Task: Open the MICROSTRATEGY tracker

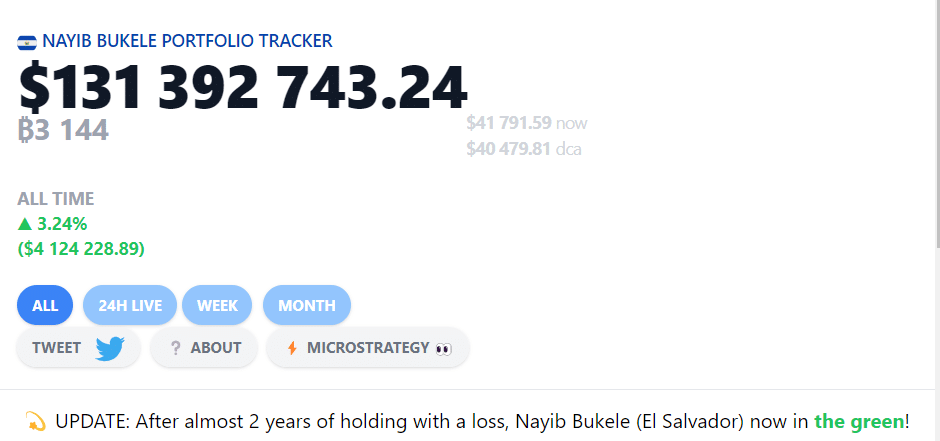Action: click(x=367, y=348)
